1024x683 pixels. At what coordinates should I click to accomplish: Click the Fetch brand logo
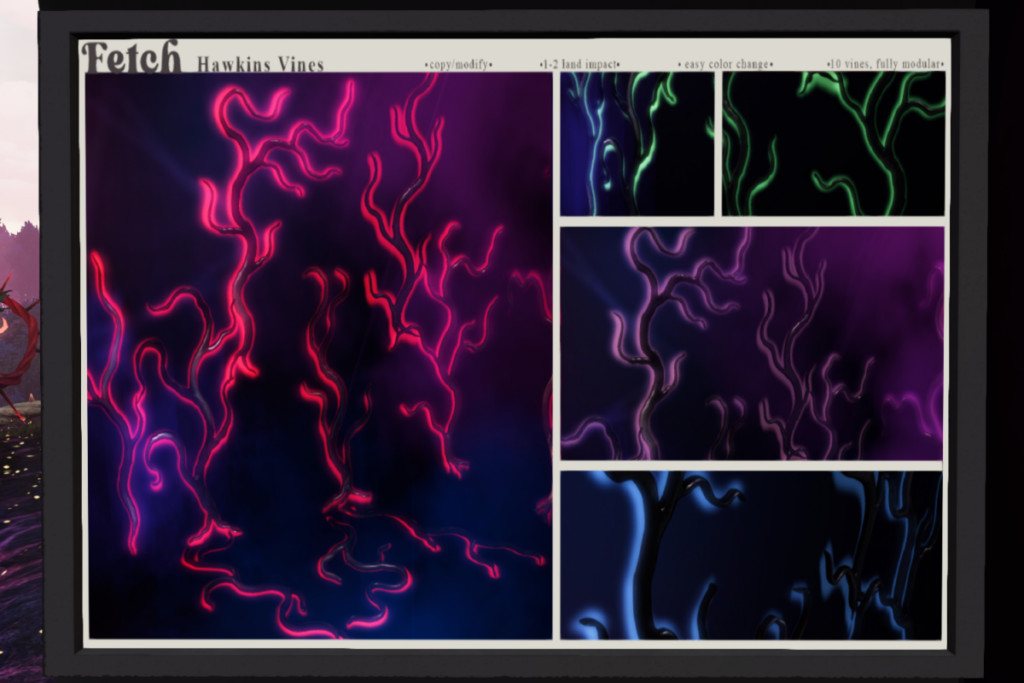click(x=130, y=57)
